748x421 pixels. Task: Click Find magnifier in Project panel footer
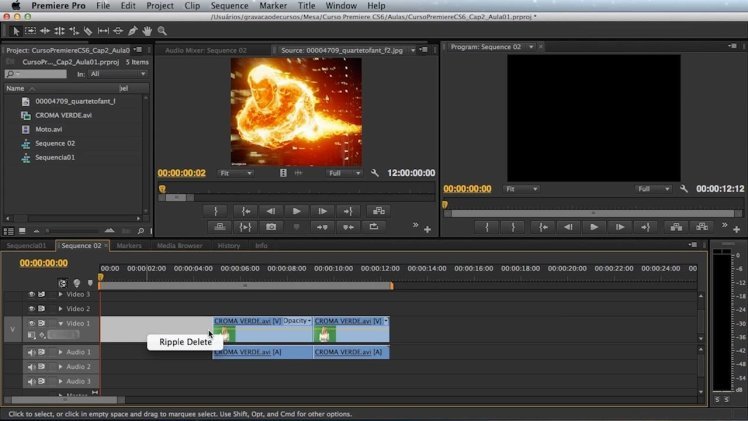pyautogui.click(x=141, y=231)
